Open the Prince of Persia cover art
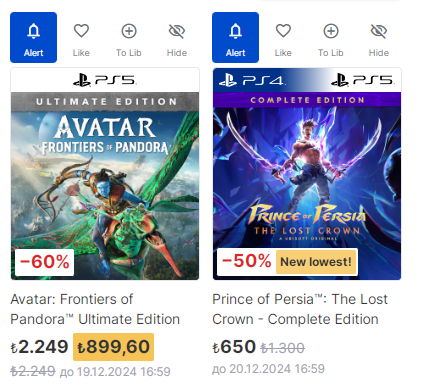The image size is (428, 386). (307, 186)
